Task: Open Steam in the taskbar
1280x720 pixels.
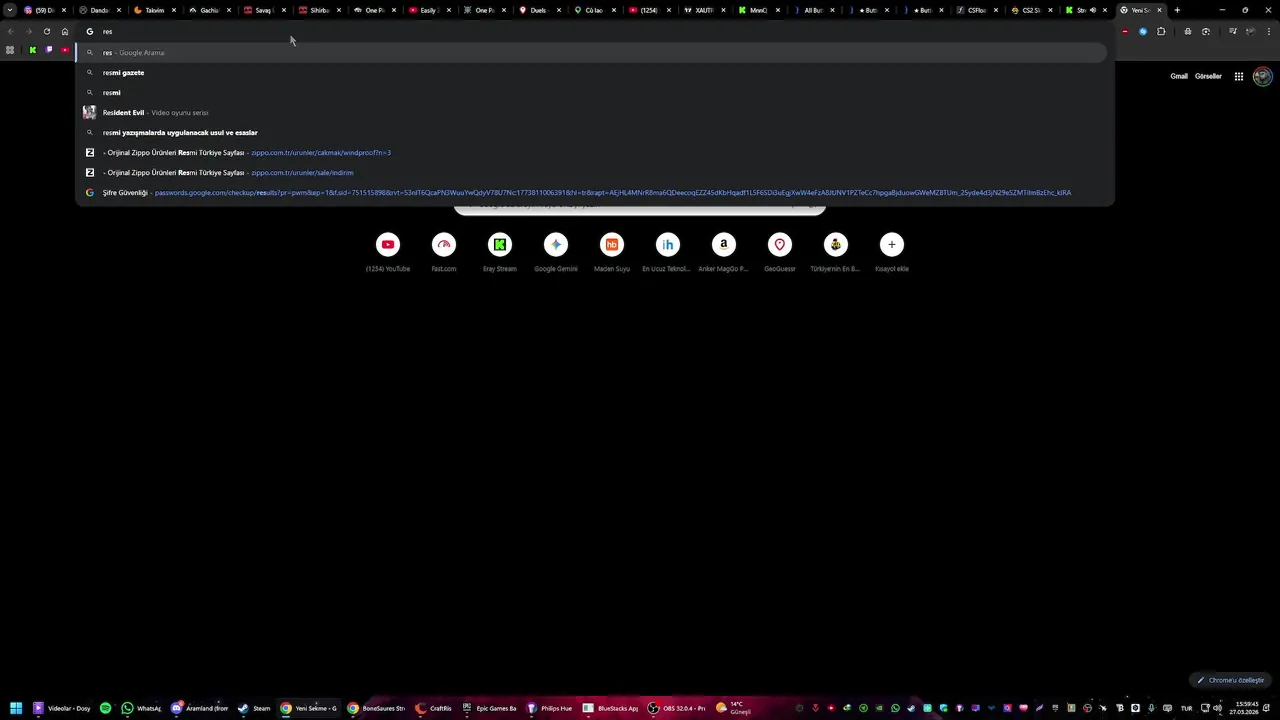Action: 254,708
